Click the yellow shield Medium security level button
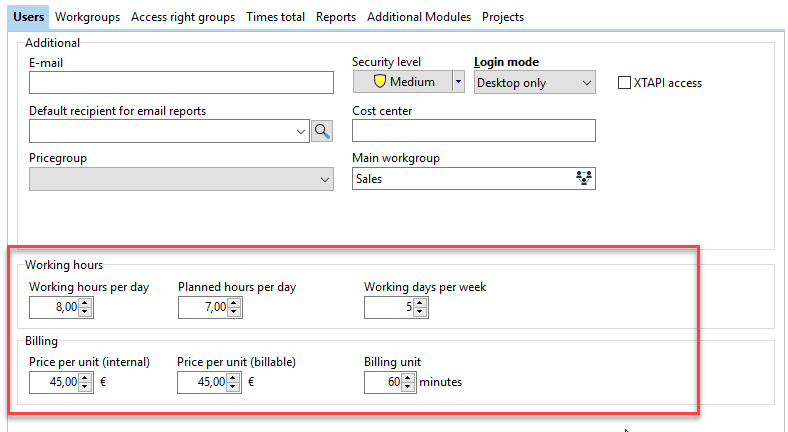Image resolution: width=788 pixels, height=432 pixels. [x=402, y=82]
